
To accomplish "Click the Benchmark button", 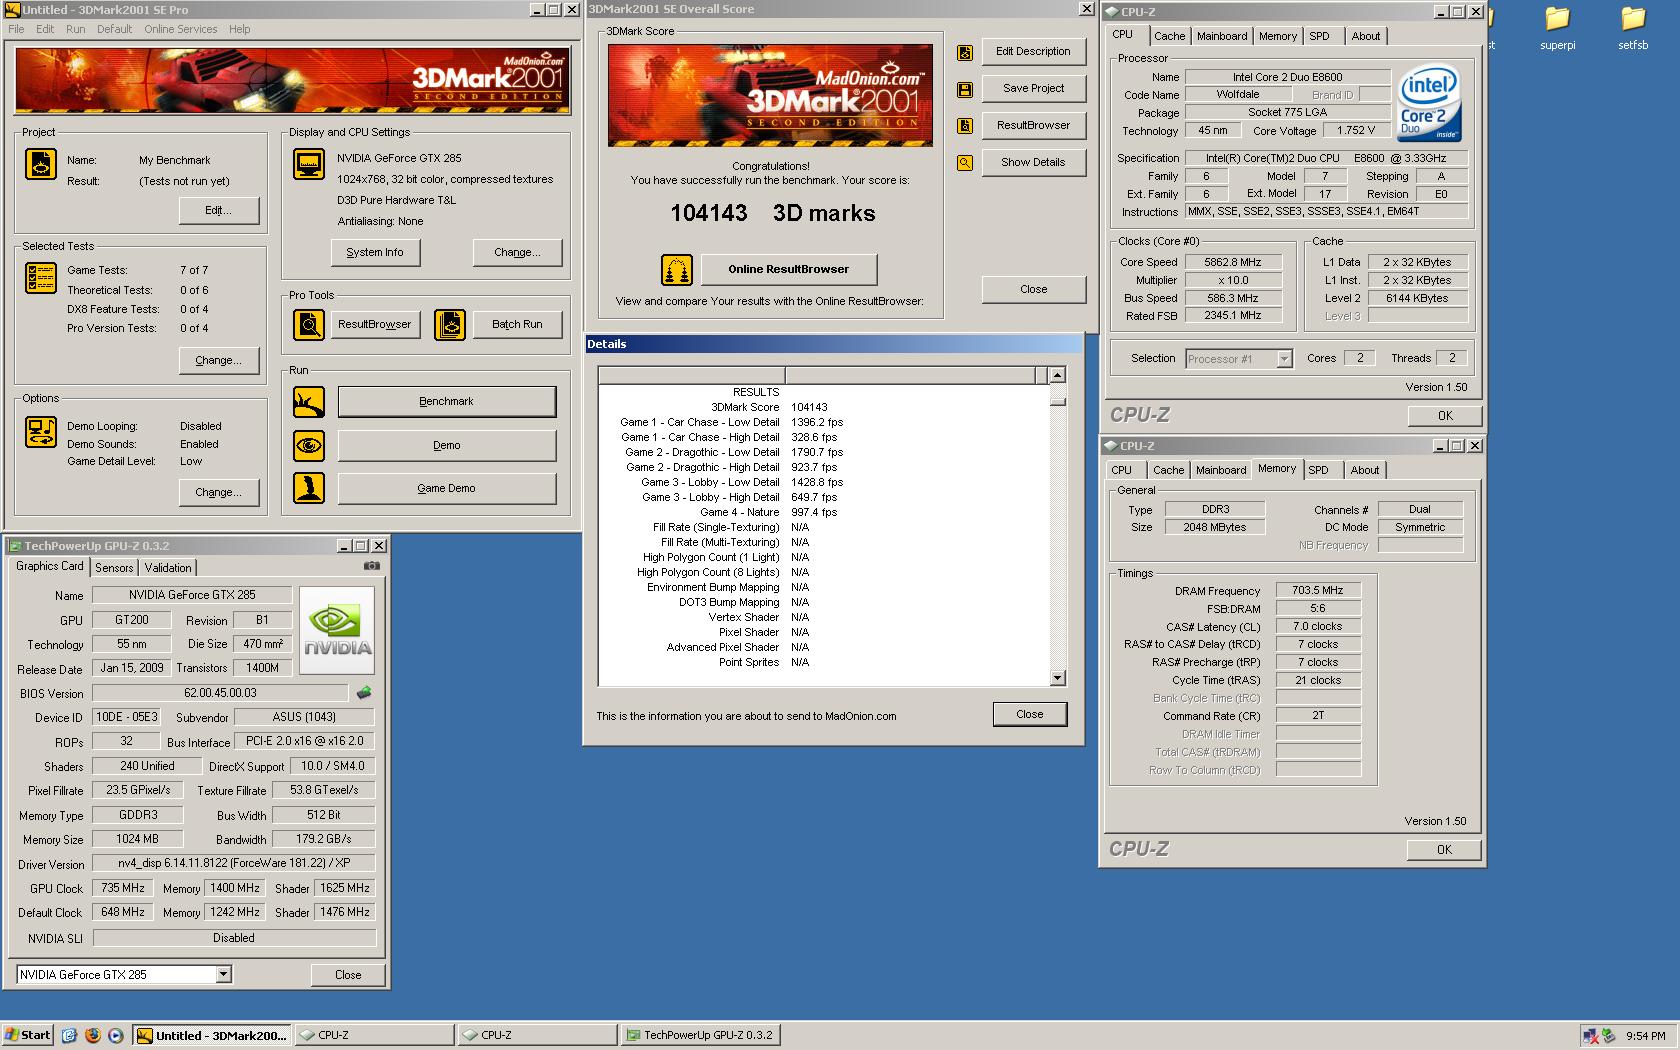I will click(446, 402).
